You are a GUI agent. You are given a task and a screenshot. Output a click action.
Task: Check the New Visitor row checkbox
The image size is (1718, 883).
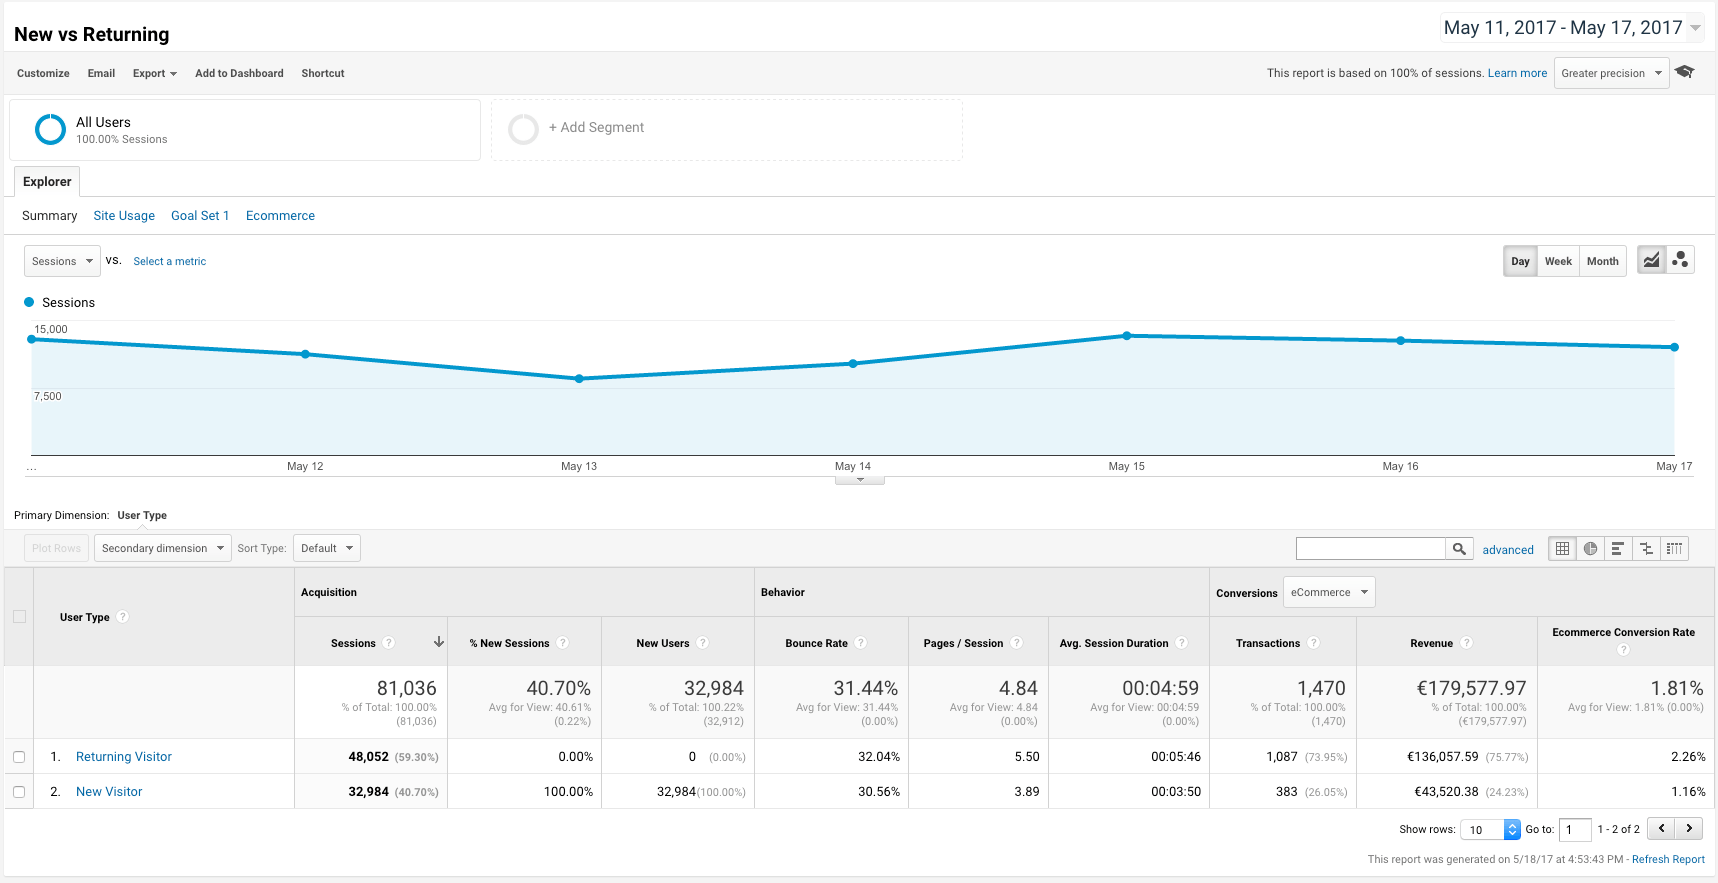pyautogui.click(x=19, y=792)
